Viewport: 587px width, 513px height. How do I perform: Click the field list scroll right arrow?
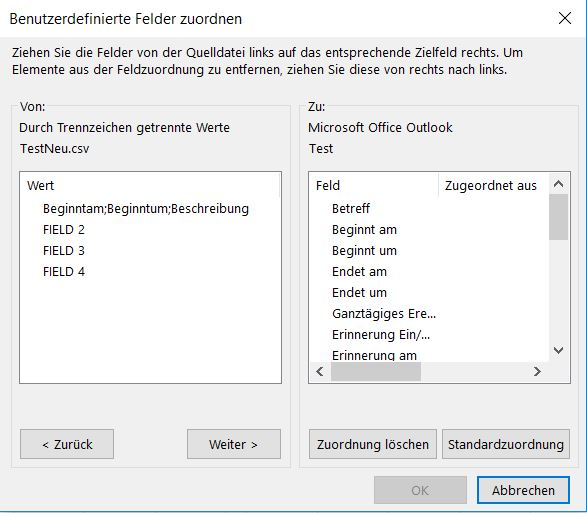pyautogui.click(x=538, y=371)
